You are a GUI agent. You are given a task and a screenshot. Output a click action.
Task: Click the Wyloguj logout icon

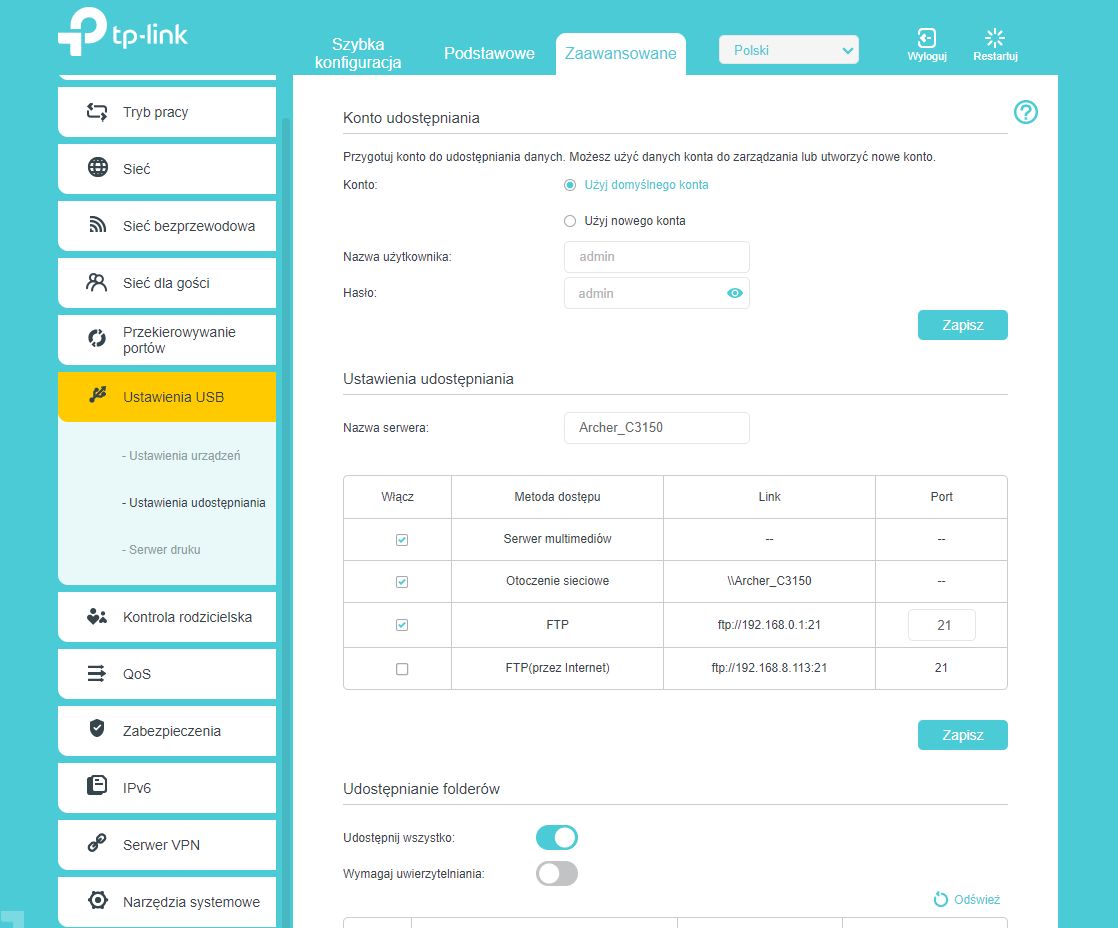(926, 37)
